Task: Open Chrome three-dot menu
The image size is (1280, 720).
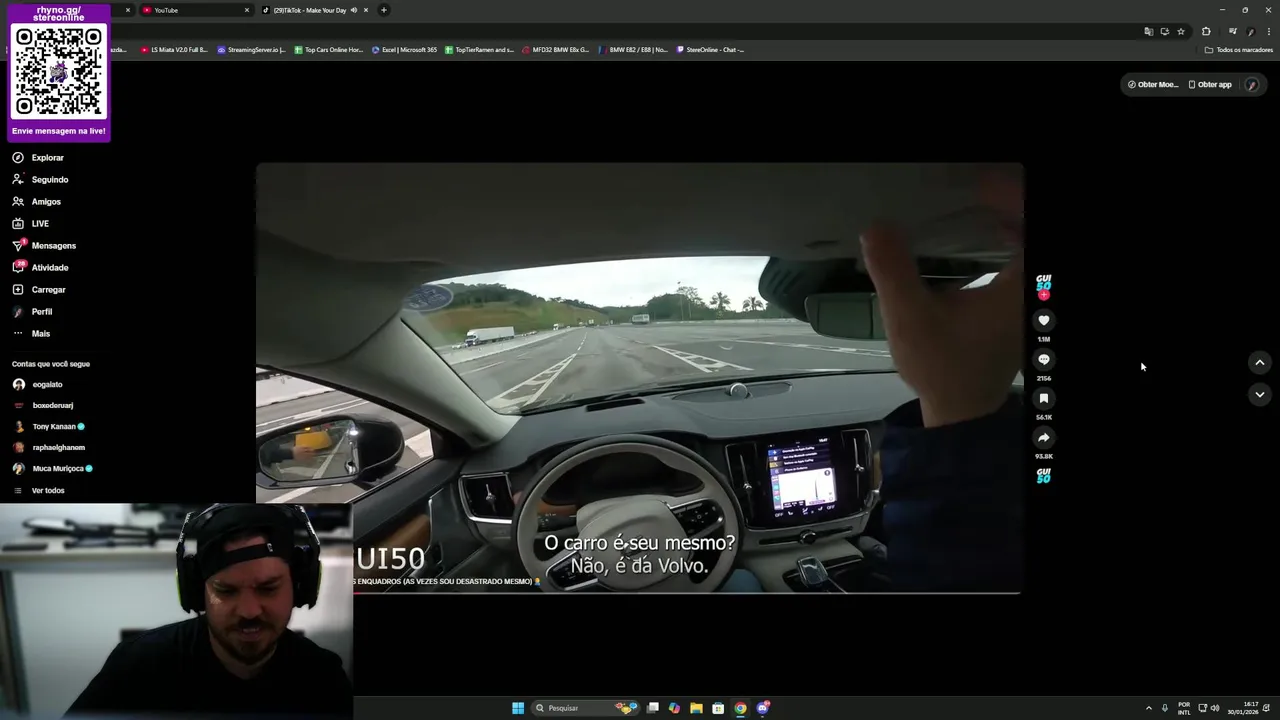Action: pos(1268,32)
